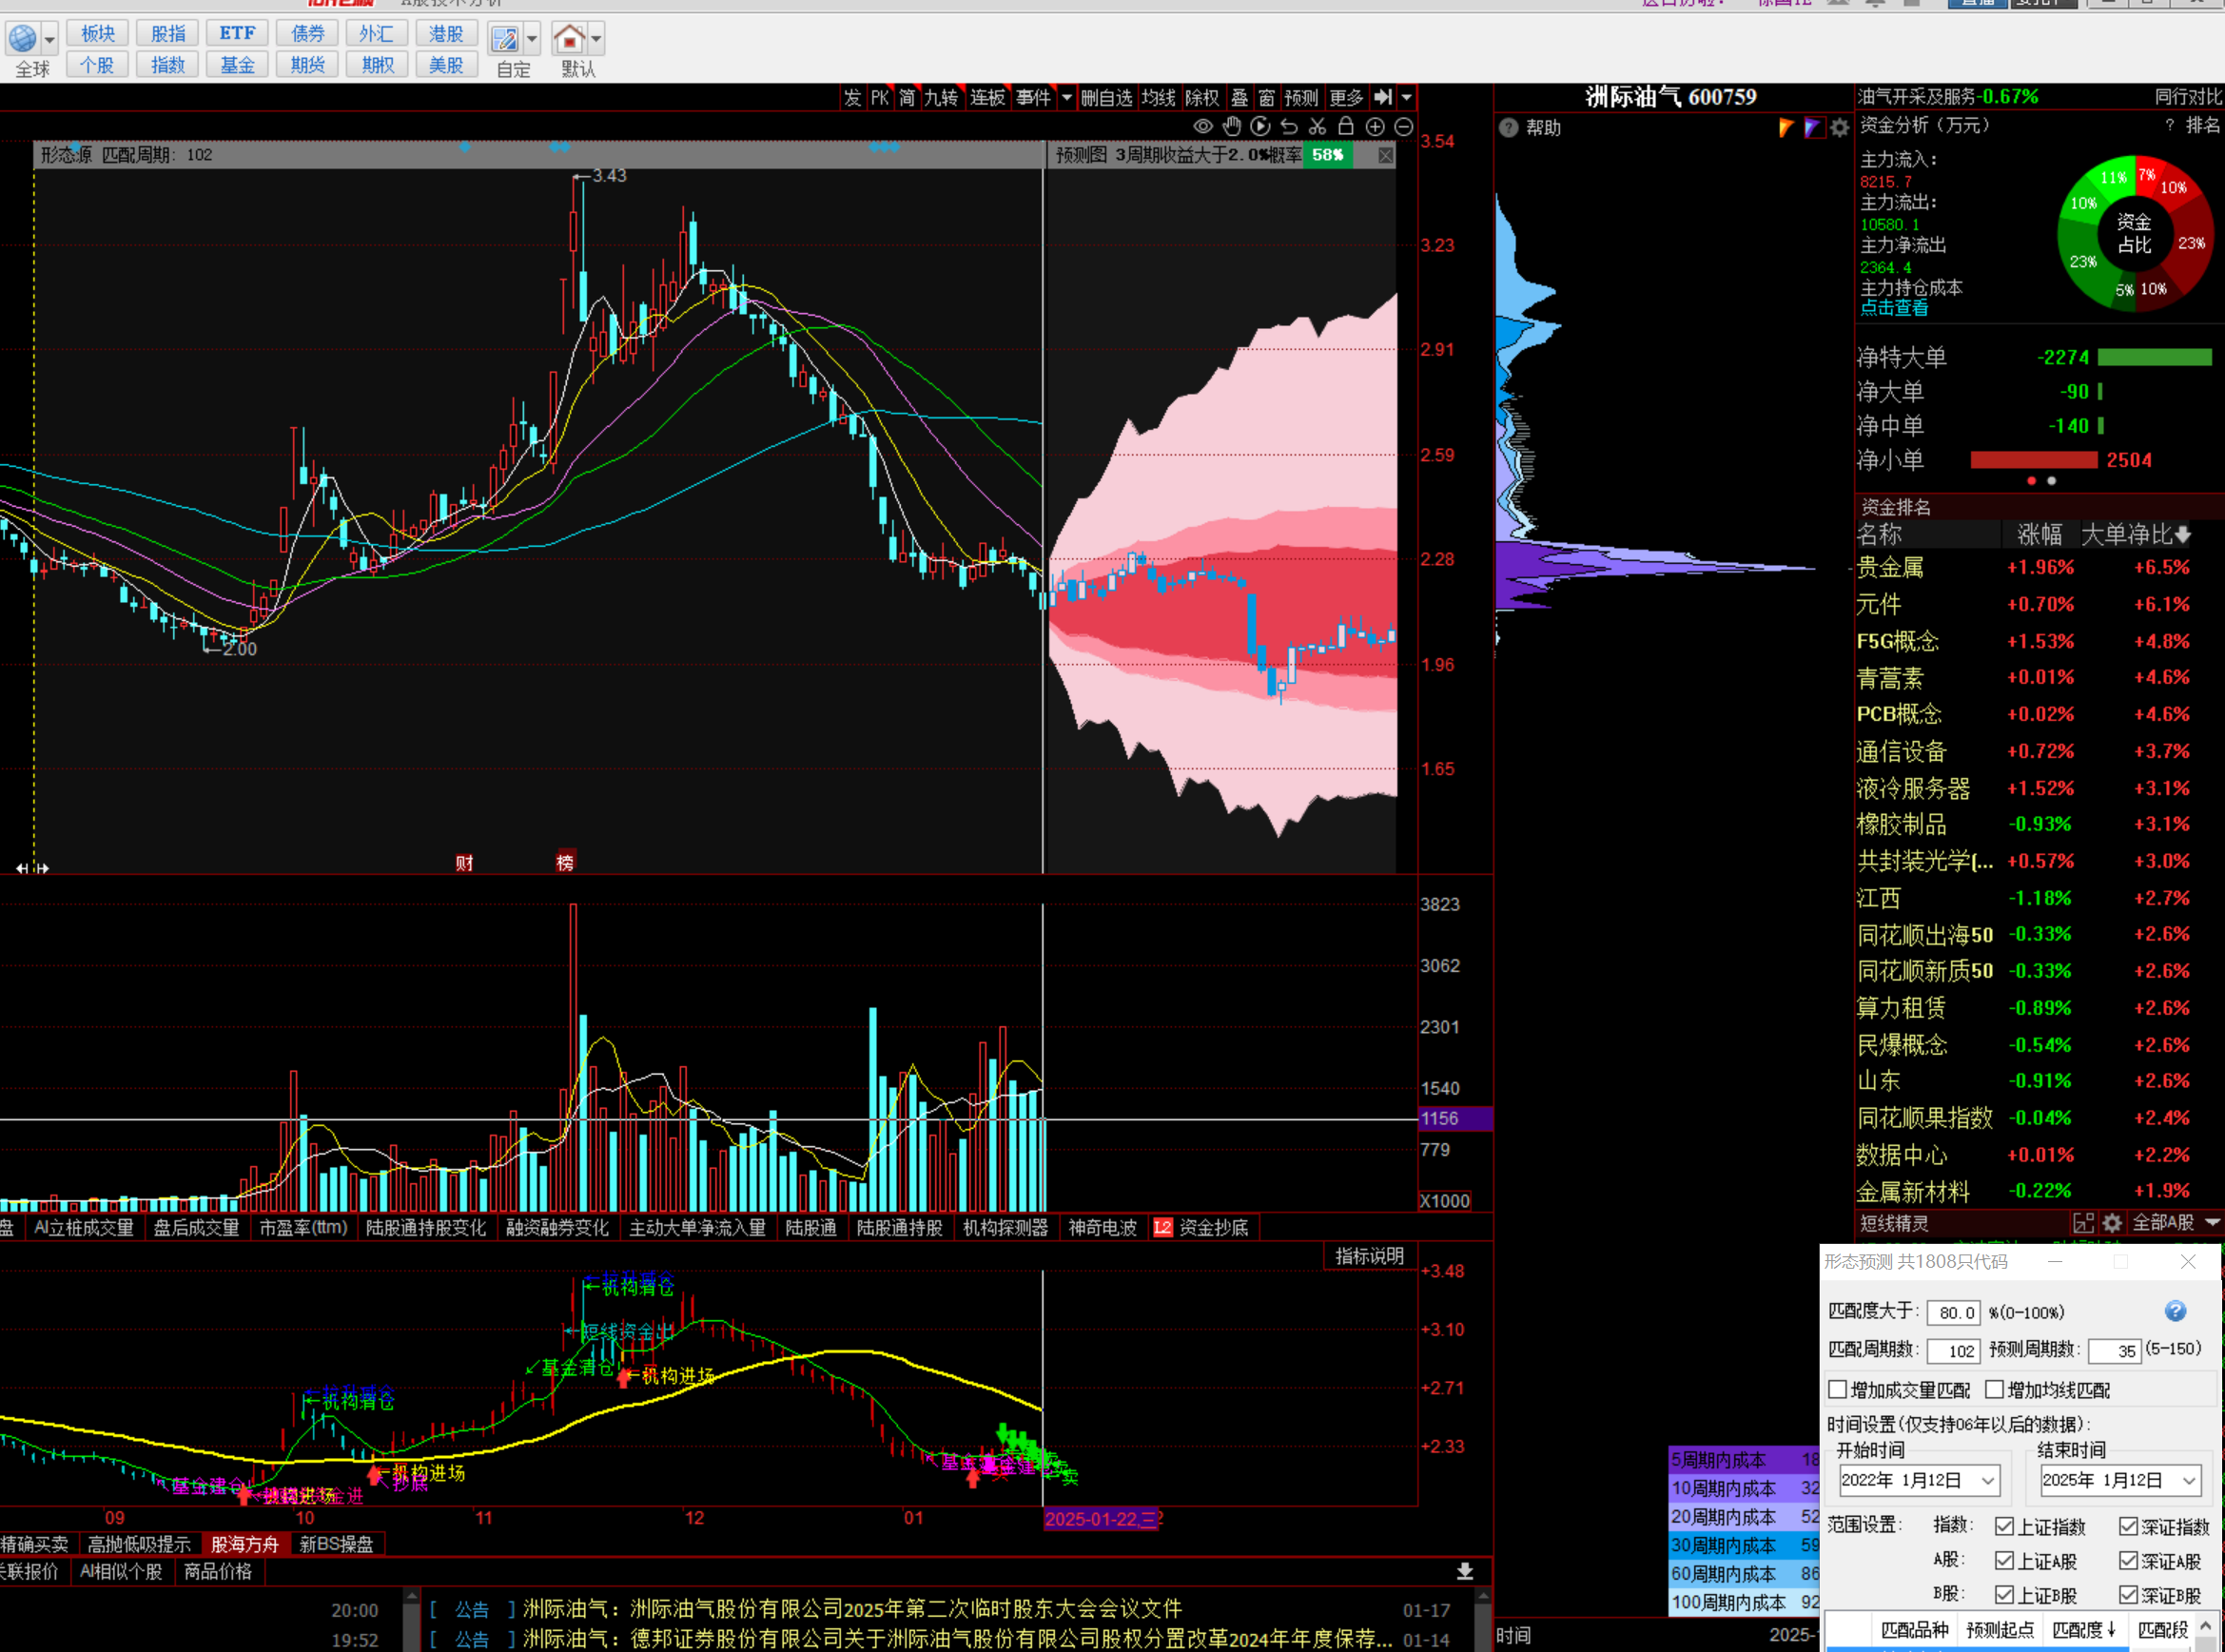The height and width of the screenshot is (1652, 2225).
Task: Click the scissors cut tool icon
Action: [1317, 126]
